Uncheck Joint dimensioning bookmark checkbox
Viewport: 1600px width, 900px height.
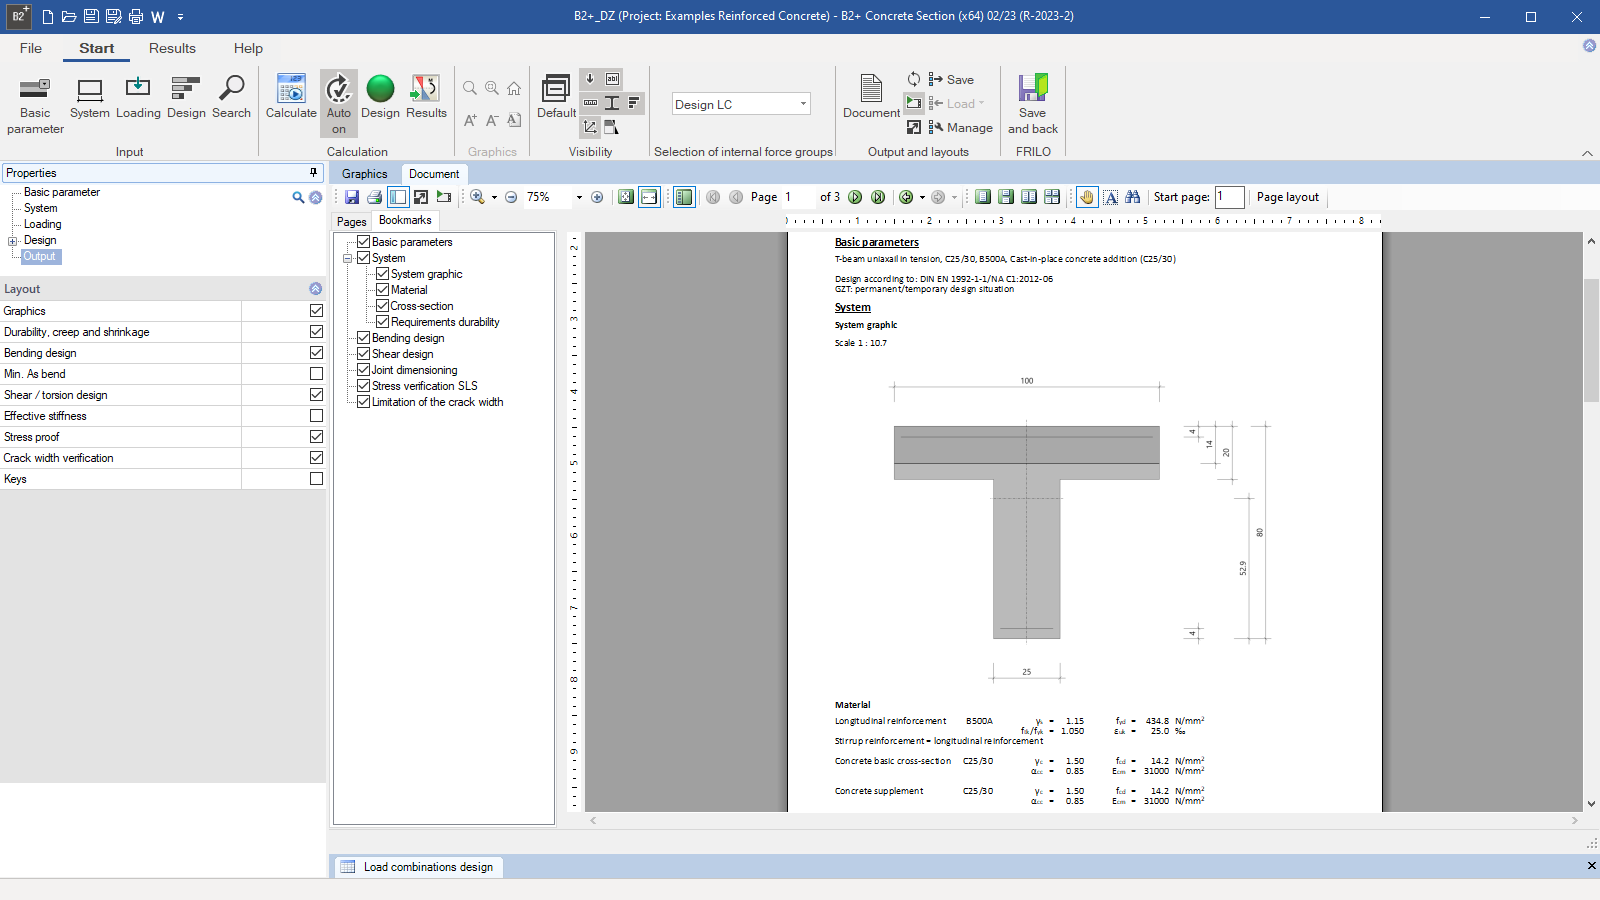pos(364,370)
